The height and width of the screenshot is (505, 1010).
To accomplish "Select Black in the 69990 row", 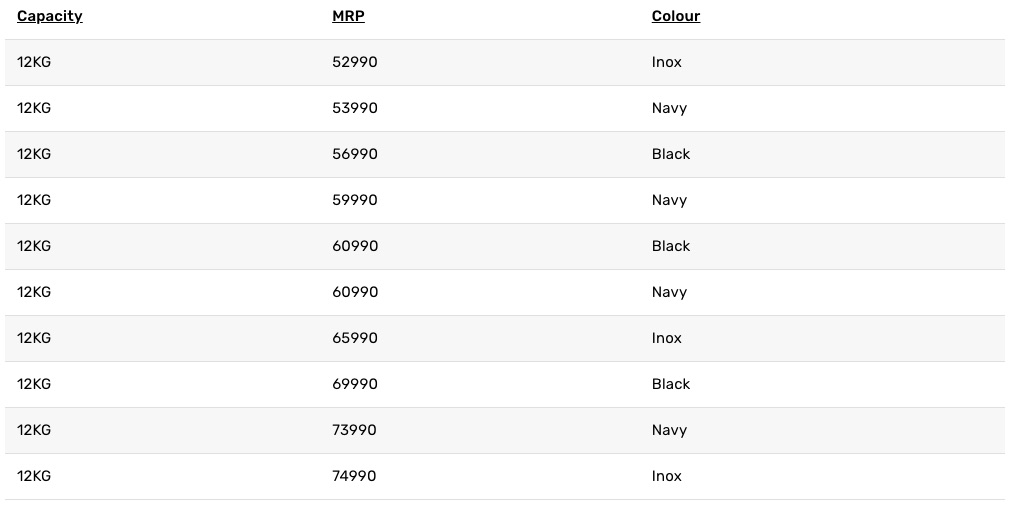I will 671,384.
